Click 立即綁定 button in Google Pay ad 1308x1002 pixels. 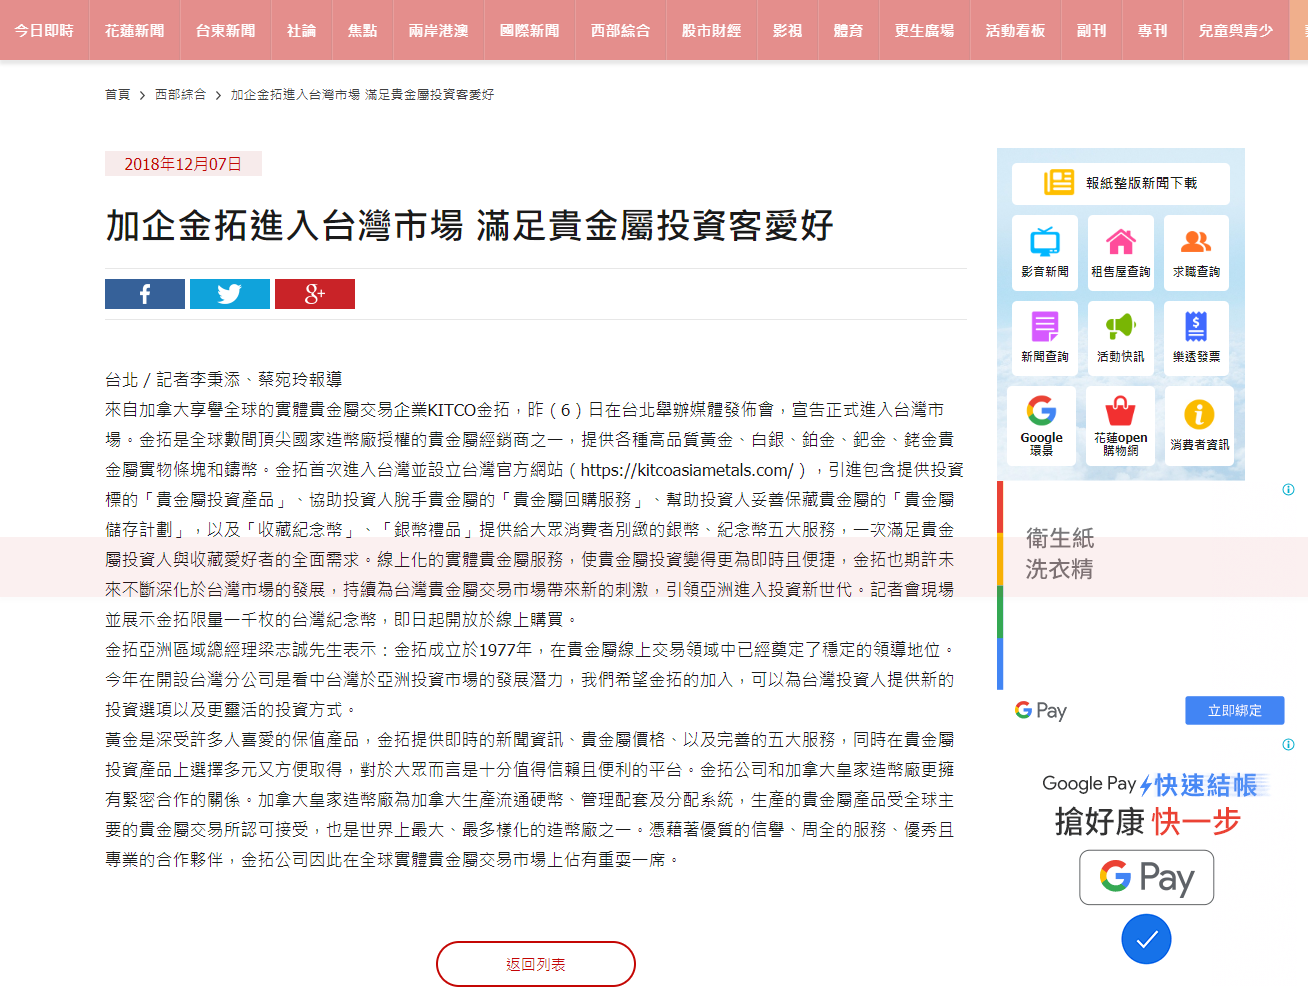click(1234, 710)
